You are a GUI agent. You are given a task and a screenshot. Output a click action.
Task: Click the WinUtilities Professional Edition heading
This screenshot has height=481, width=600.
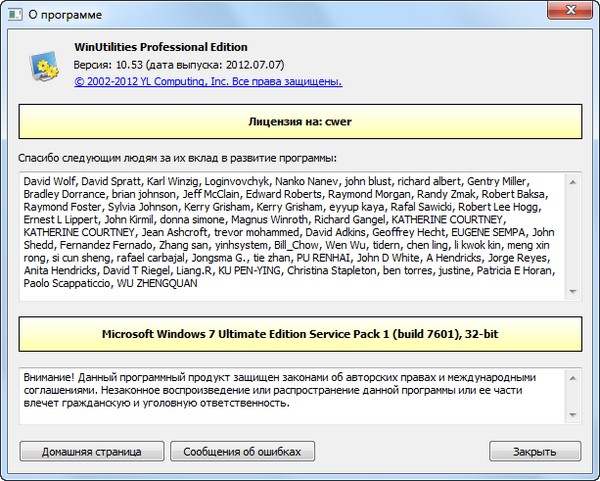tap(160, 47)
